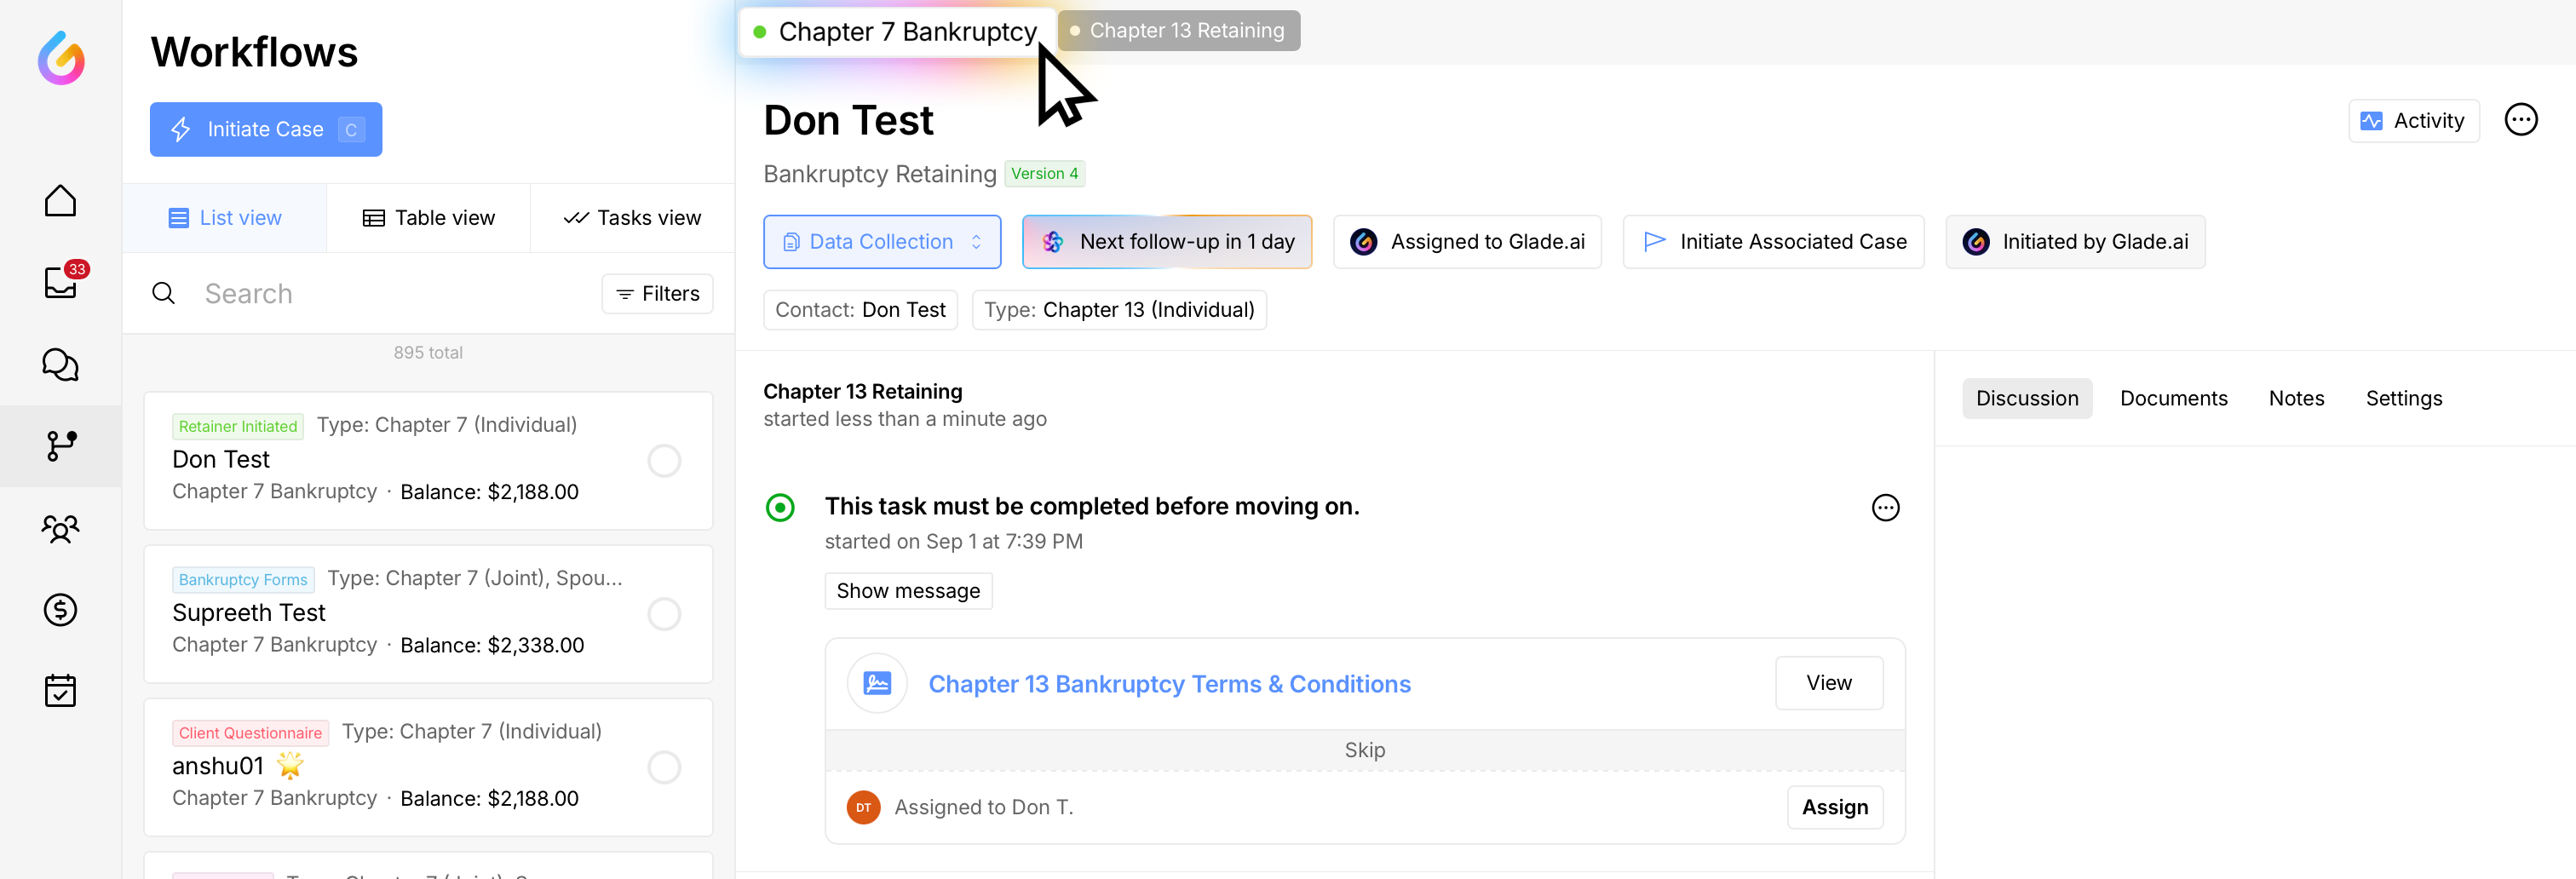Open the calendar tasks sidebar icon
2576x879 pixels.
[x=60, y=690]
